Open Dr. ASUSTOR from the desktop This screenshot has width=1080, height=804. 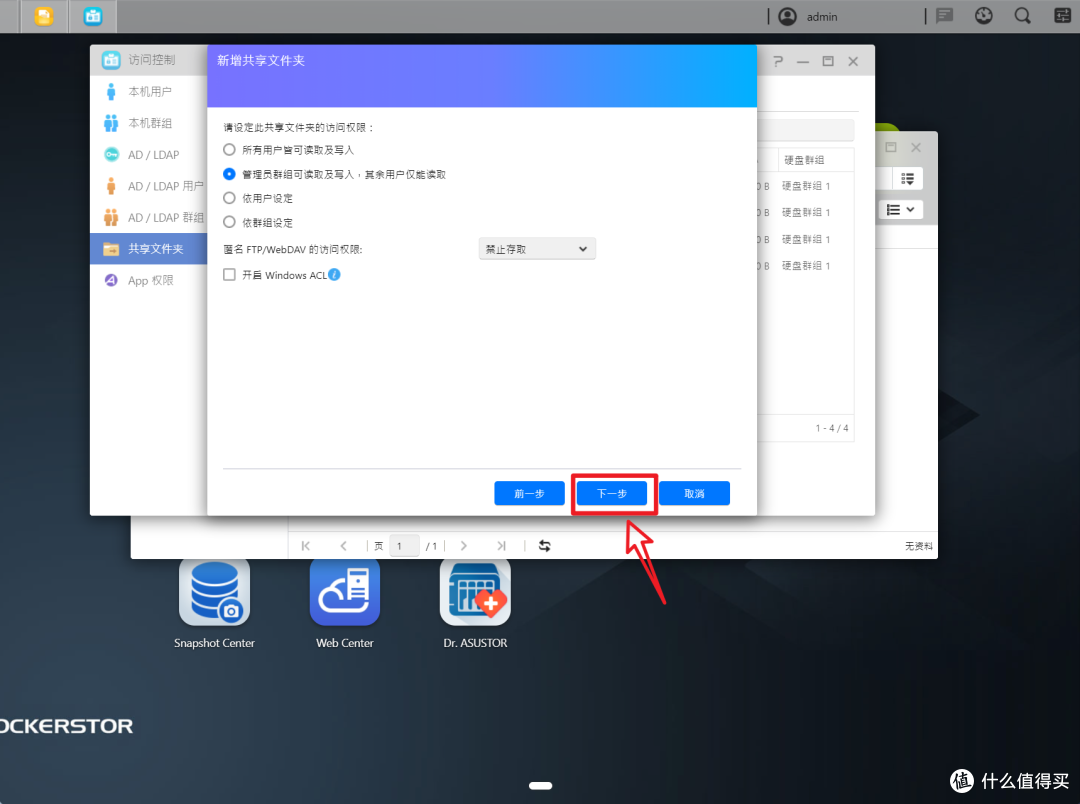tap(474, 592)
